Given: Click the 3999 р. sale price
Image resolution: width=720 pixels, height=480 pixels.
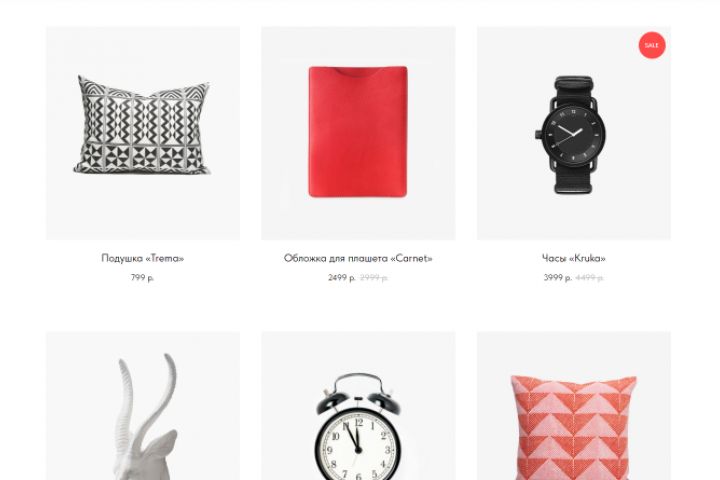Looking at the screenshot, I should [x=557, y=277].
